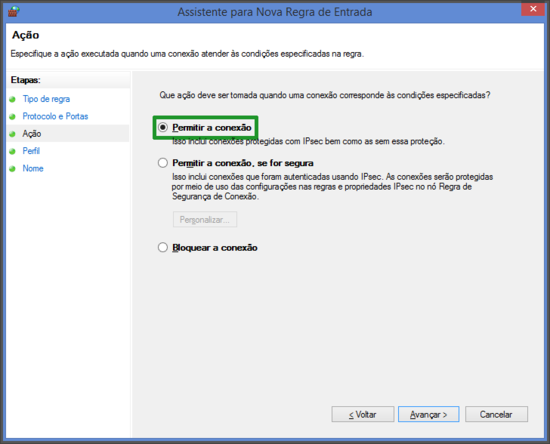Click the green bullet beside 'Protocolo e Portas'
Image resolution: width=550 pixels, height=444 pixels.
tap(13, 116)
